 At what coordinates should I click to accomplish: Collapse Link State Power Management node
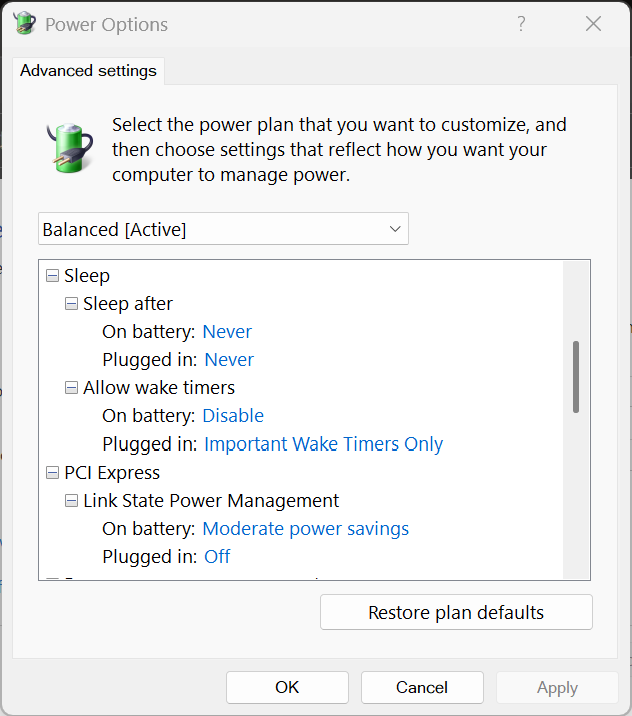tap(71, 500)
